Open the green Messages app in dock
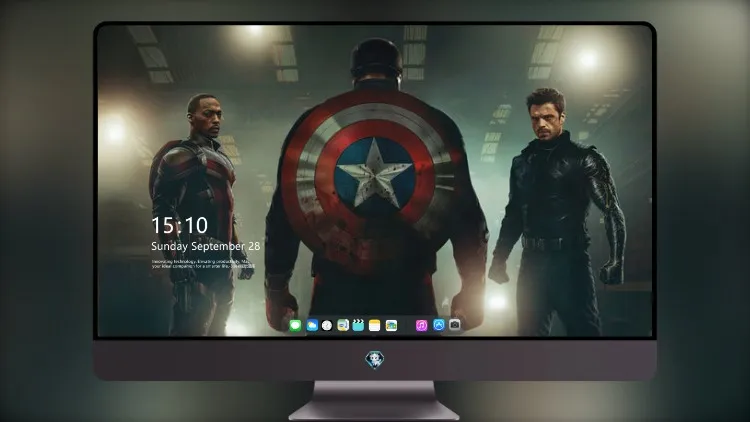 295,326
